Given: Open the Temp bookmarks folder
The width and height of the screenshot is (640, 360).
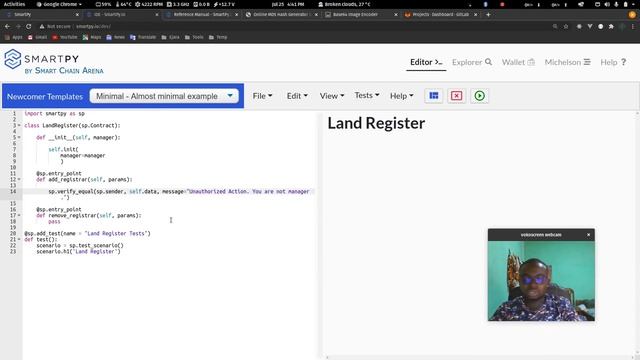Looking at the screenshot, I should [218, 37].
